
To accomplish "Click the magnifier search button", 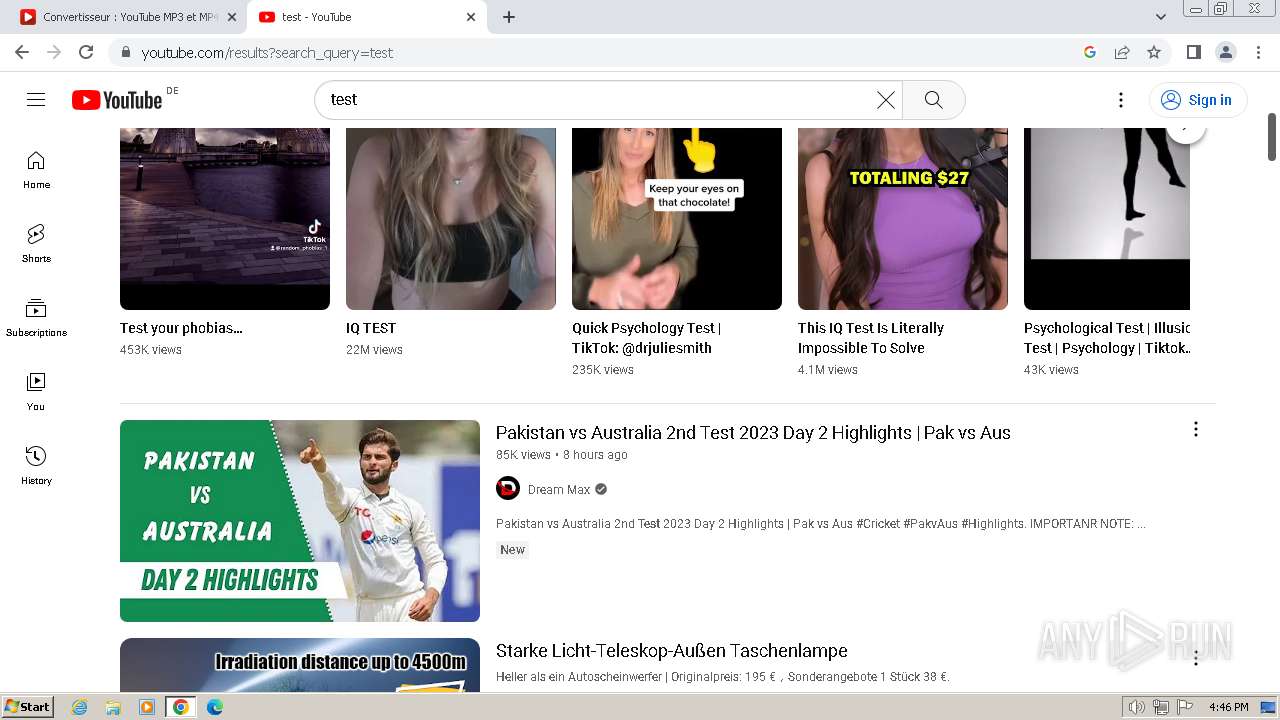I will [934, 100].
